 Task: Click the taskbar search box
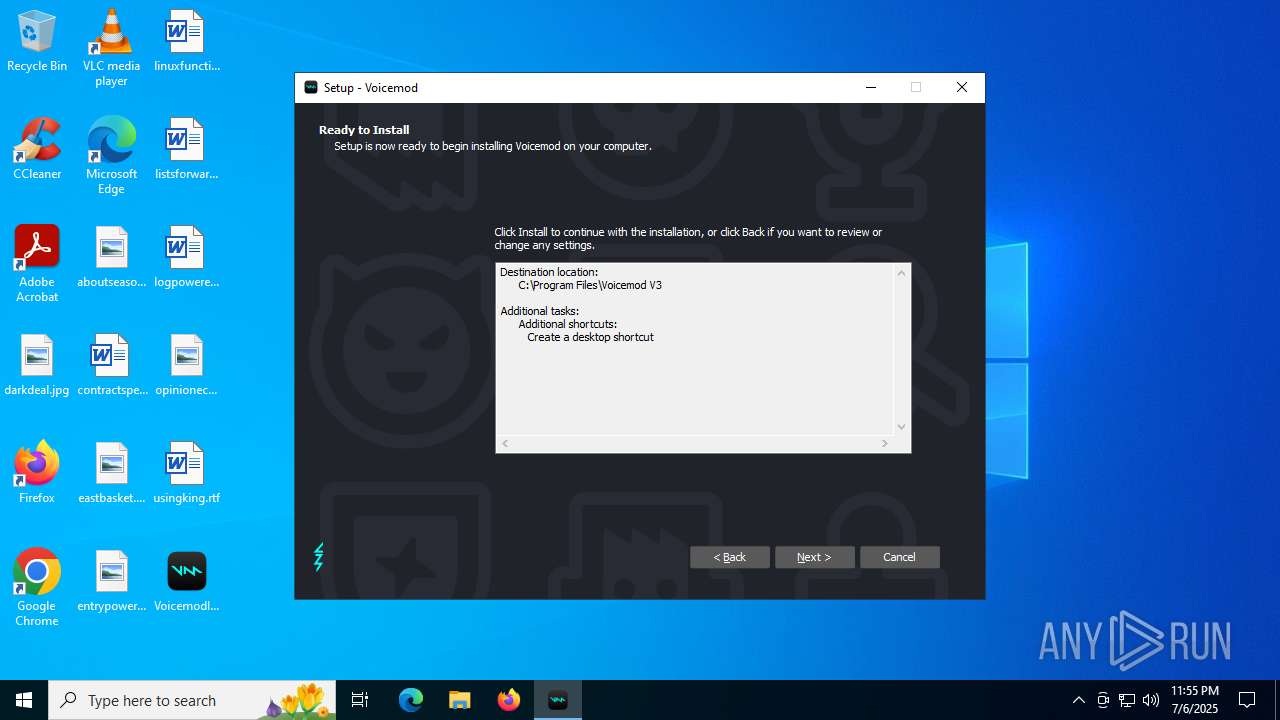192,700
